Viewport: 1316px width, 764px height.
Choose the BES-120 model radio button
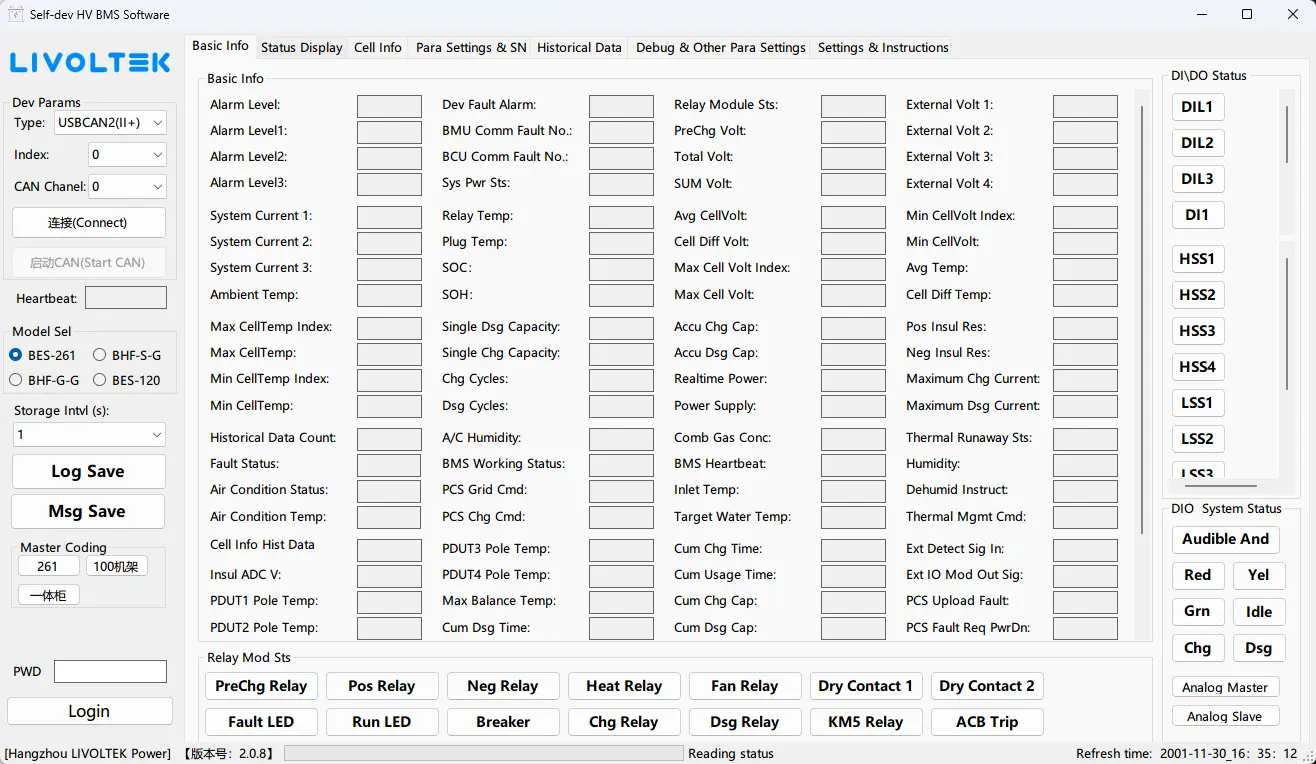point(127,380)
